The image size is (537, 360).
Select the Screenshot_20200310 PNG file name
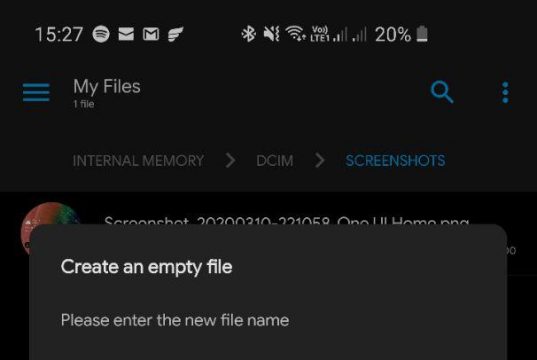286,220
